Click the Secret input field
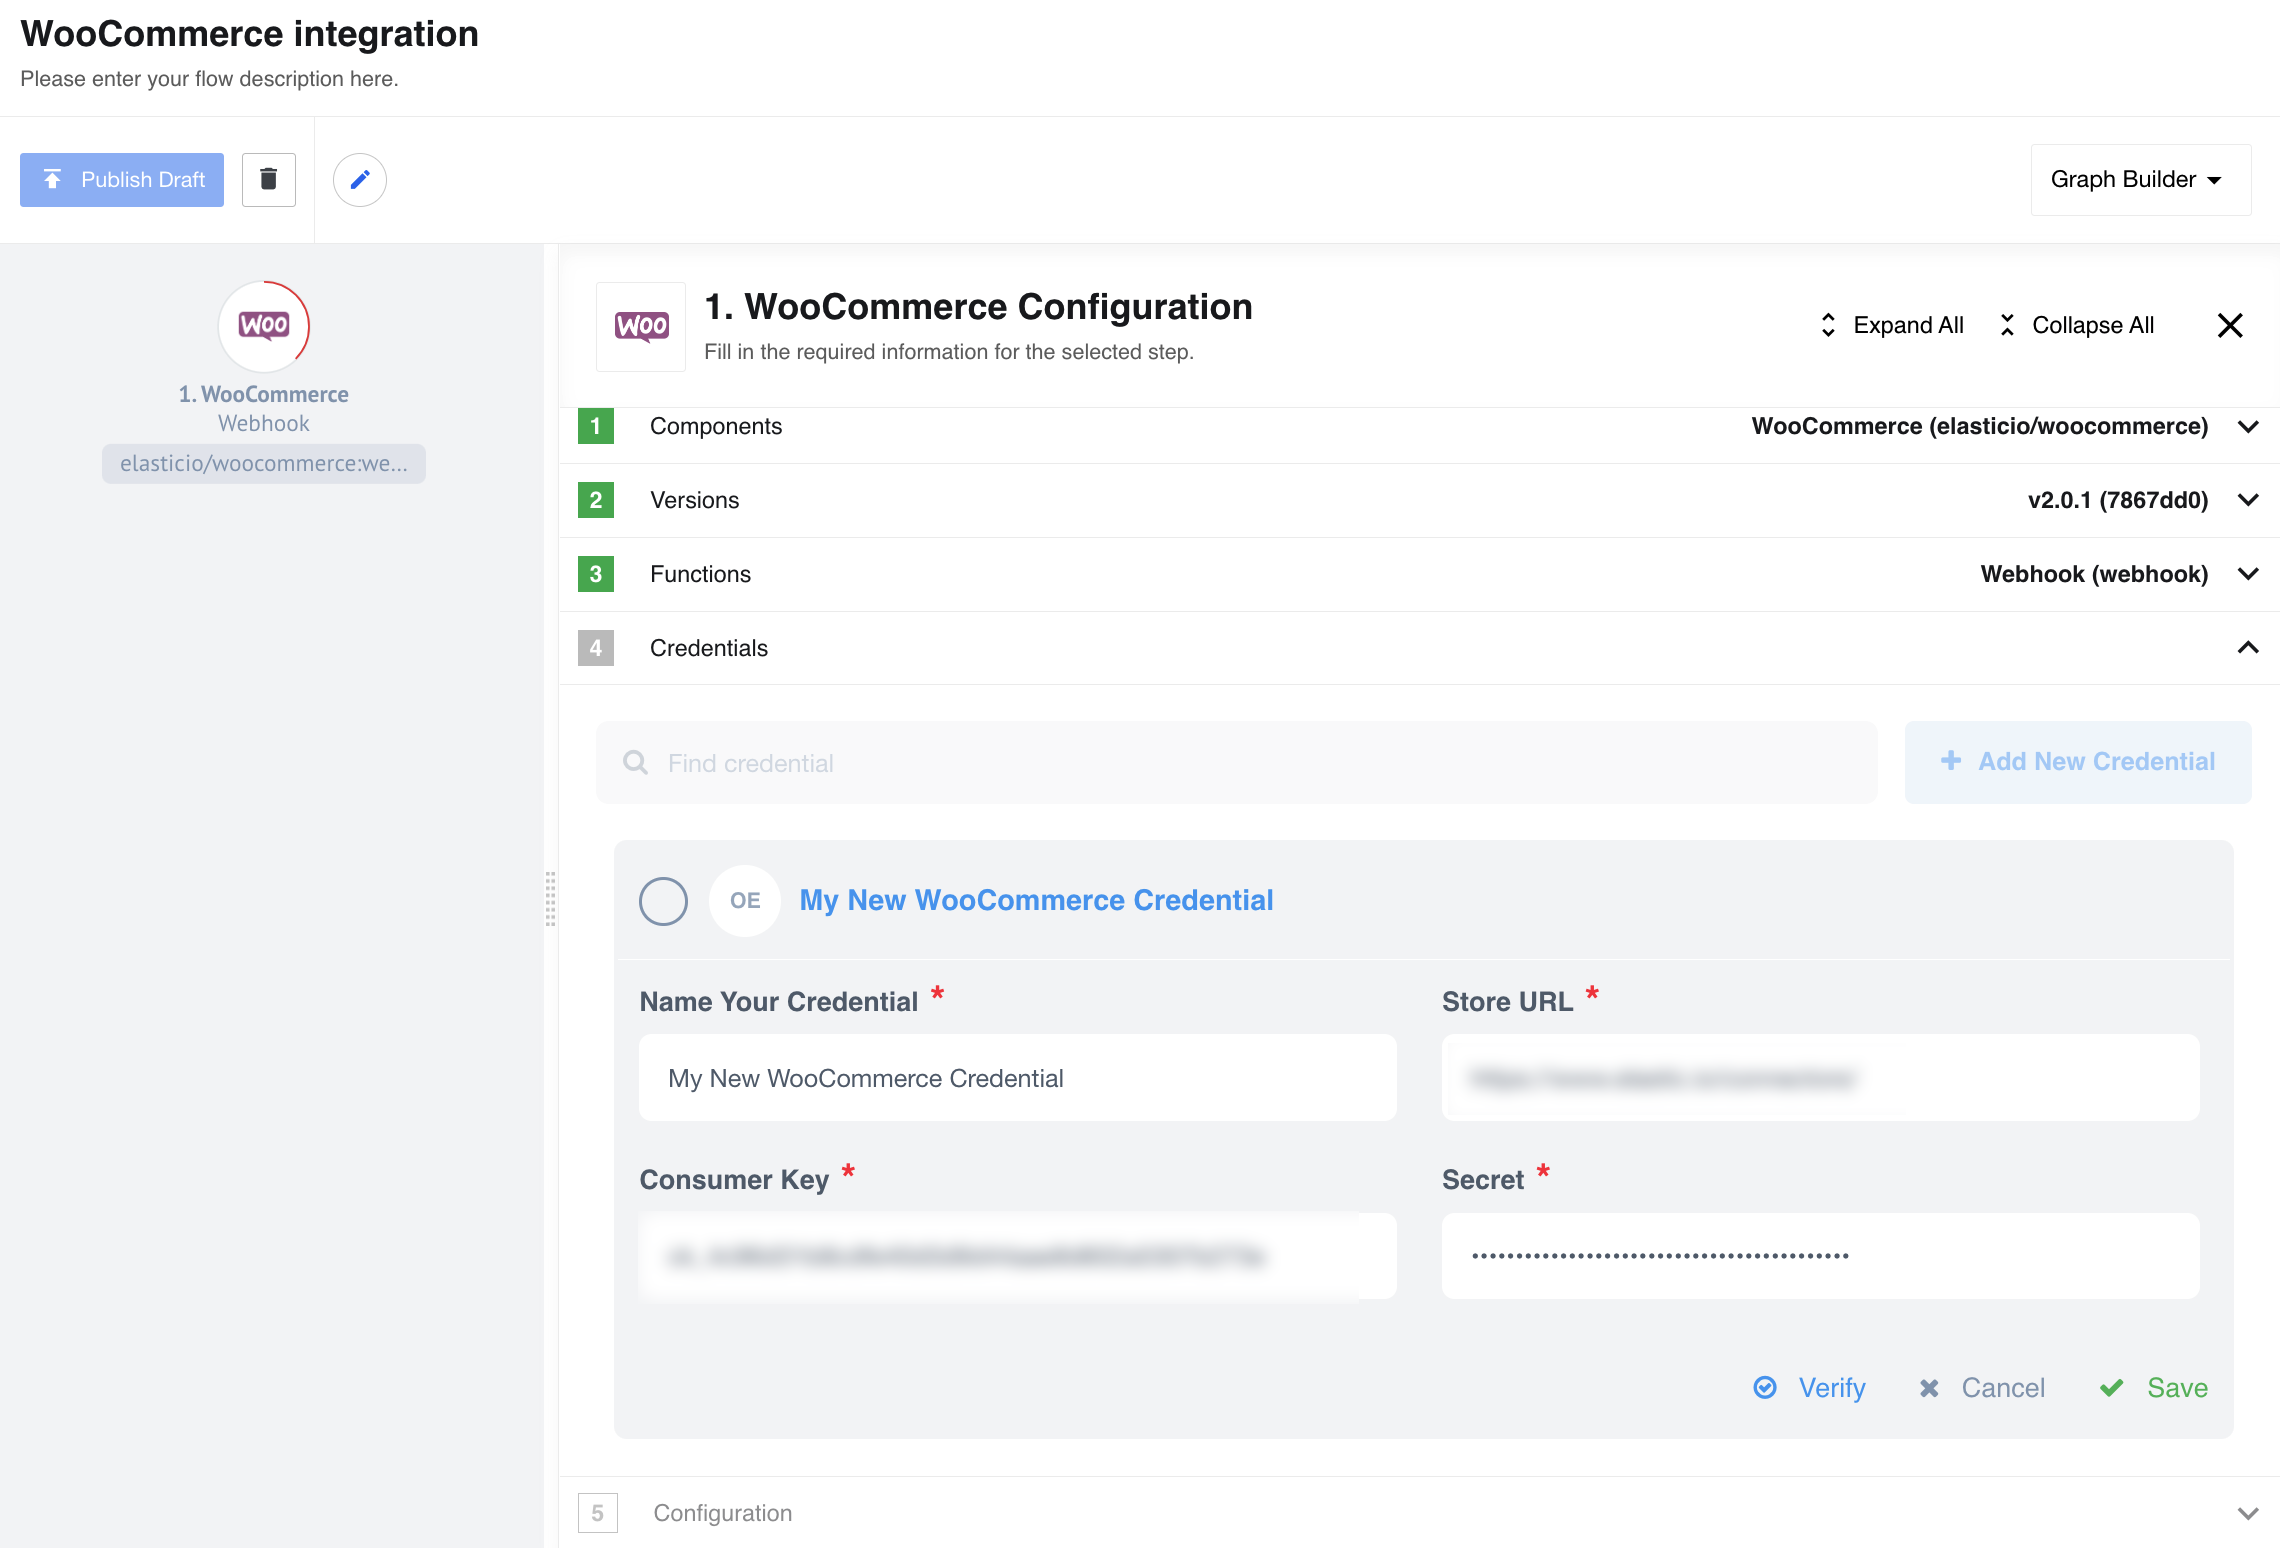Viewport: 2280px width, 1548px height. click(1820, 1256)
